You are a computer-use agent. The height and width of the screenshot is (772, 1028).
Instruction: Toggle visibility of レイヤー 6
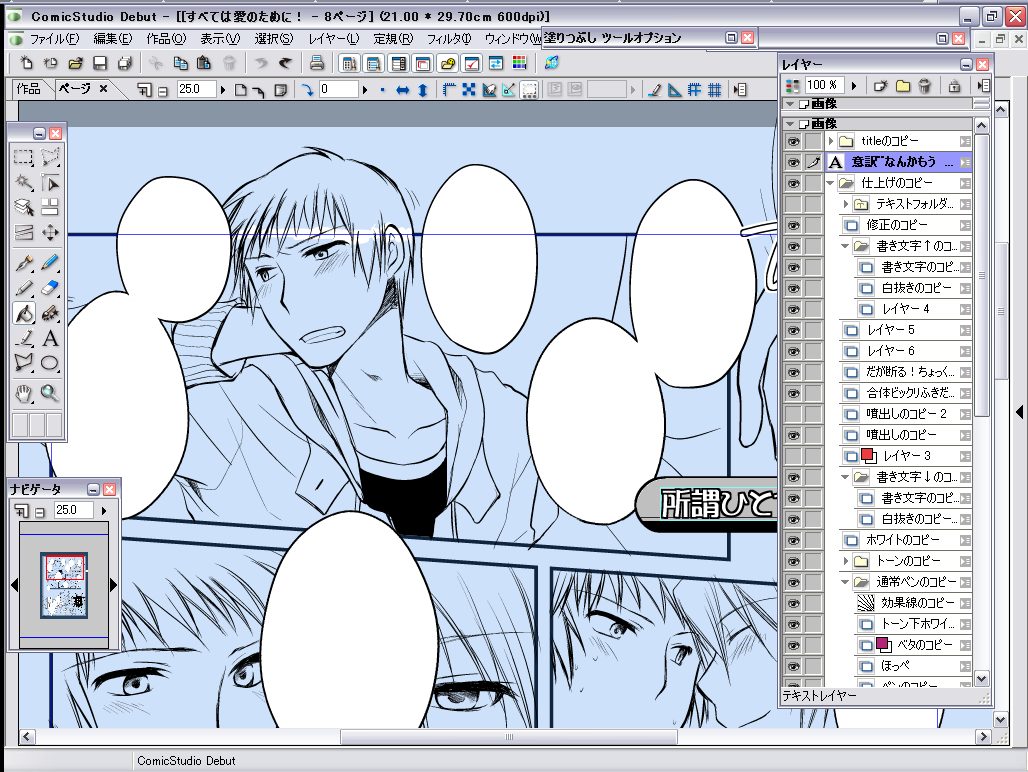[x=793, y=351]
